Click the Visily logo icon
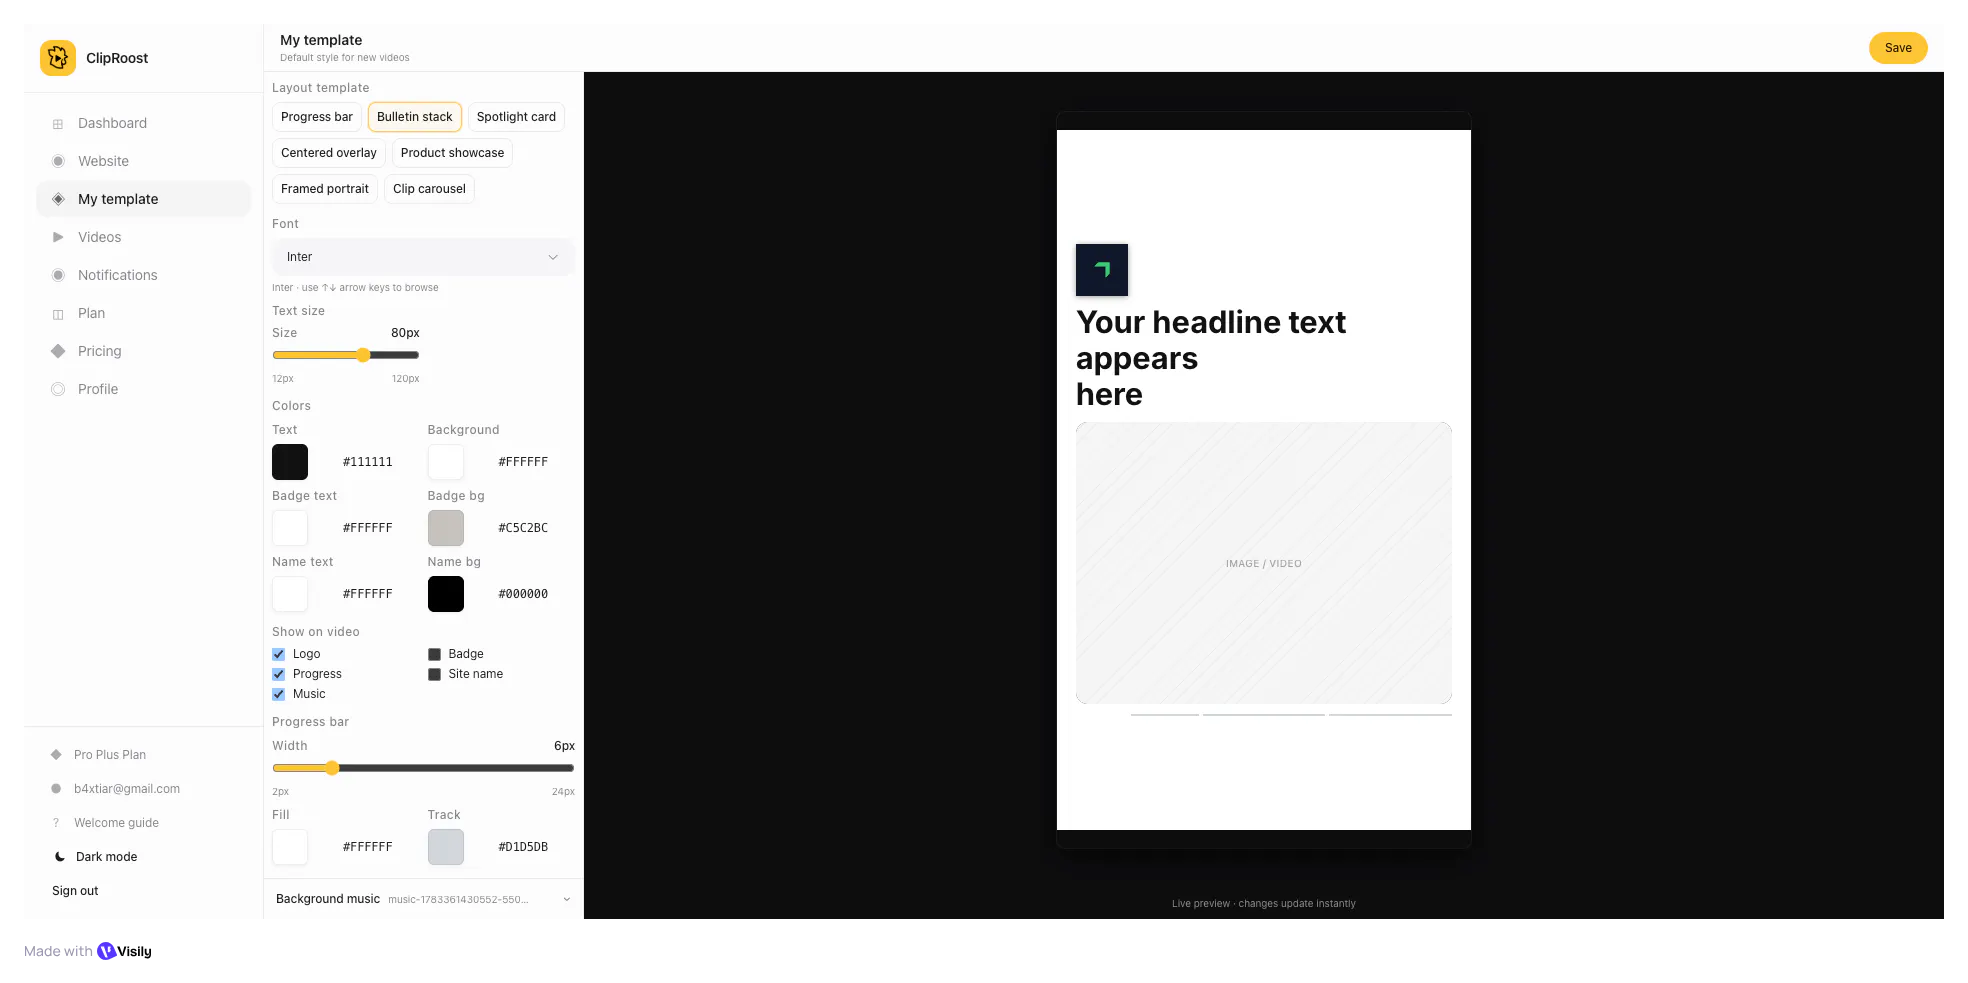The width and height of the screenshot is (1968, 983). click(x=106, y=951)
